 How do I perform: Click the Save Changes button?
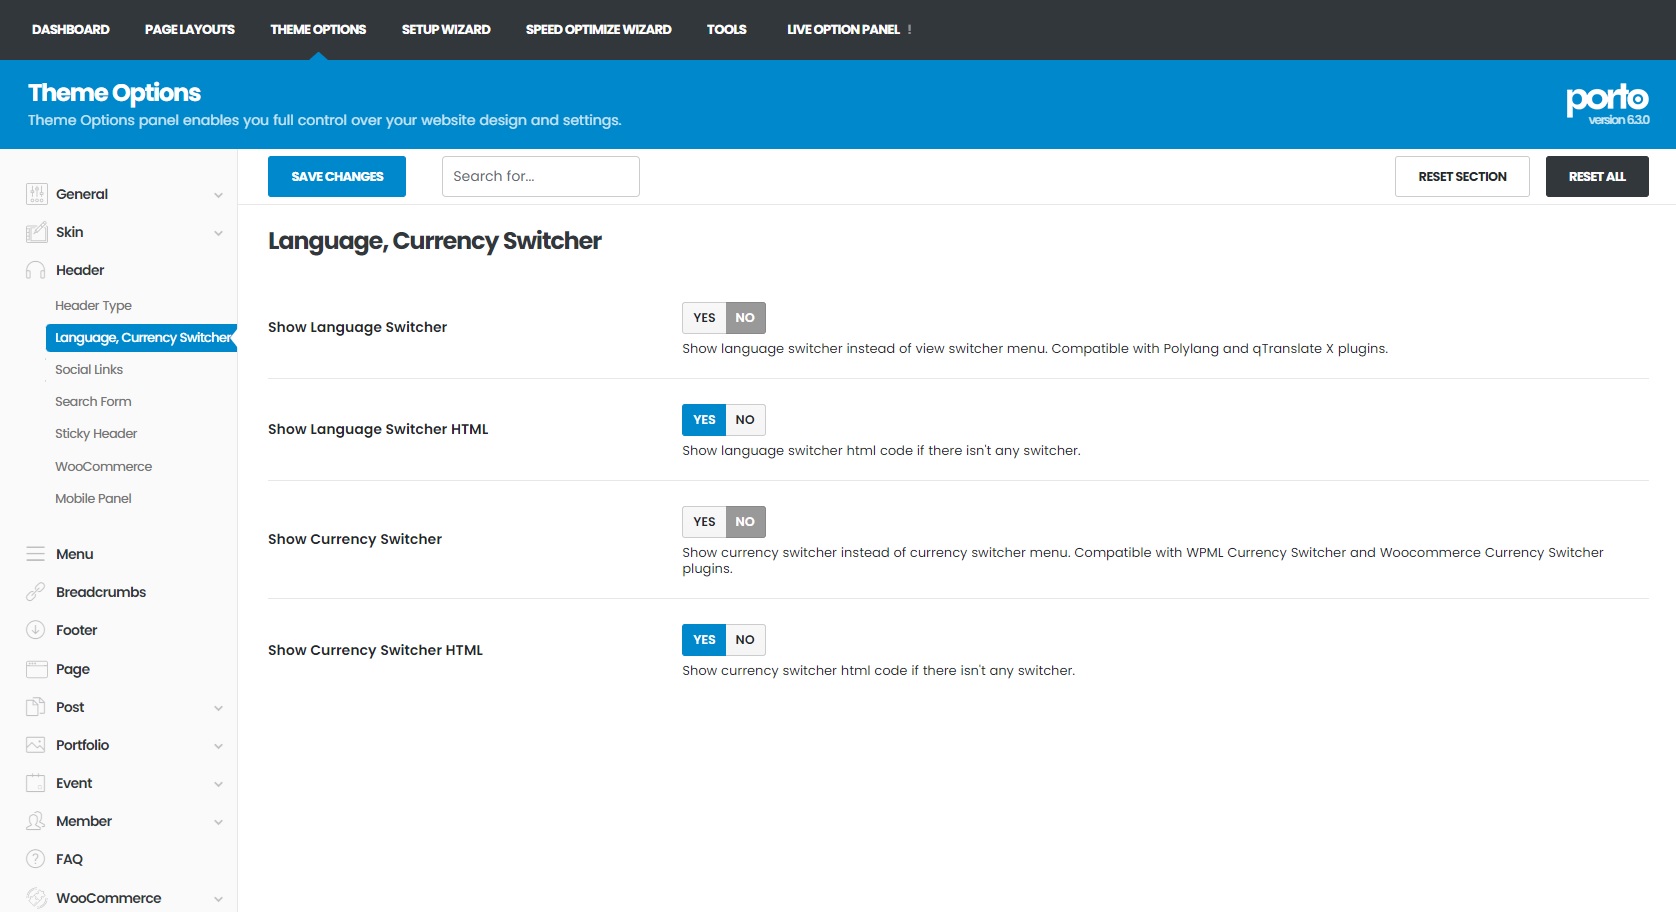pos(336,176)
